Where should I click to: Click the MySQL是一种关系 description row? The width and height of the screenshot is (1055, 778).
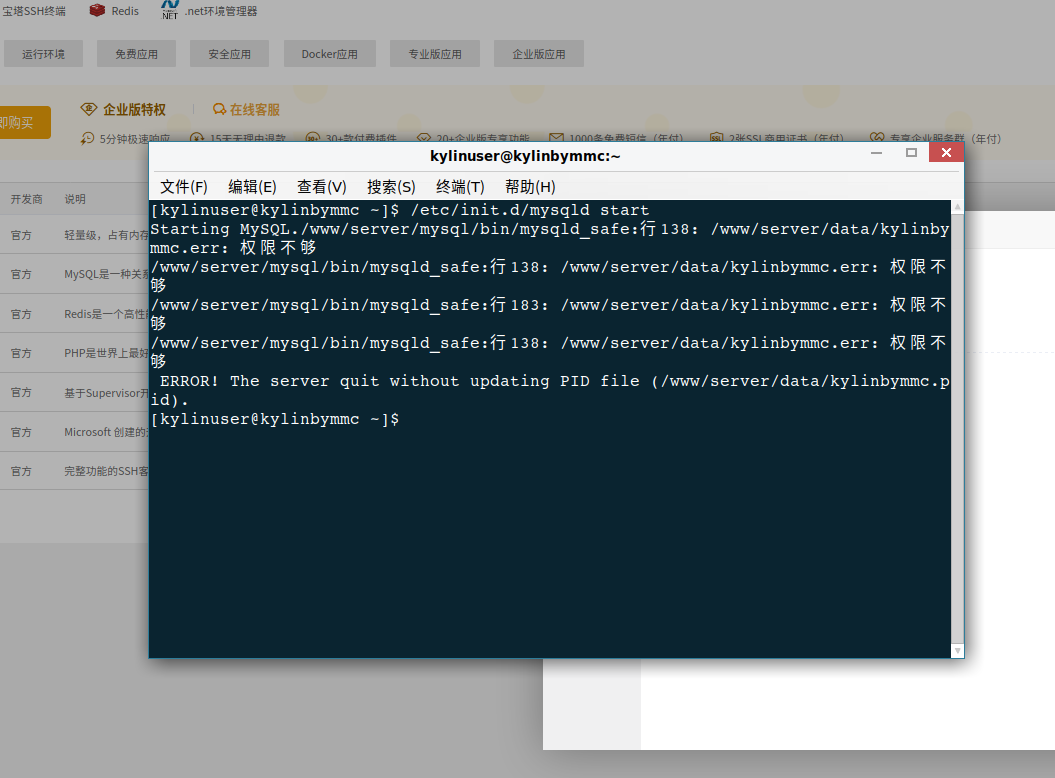click(74, 274)
